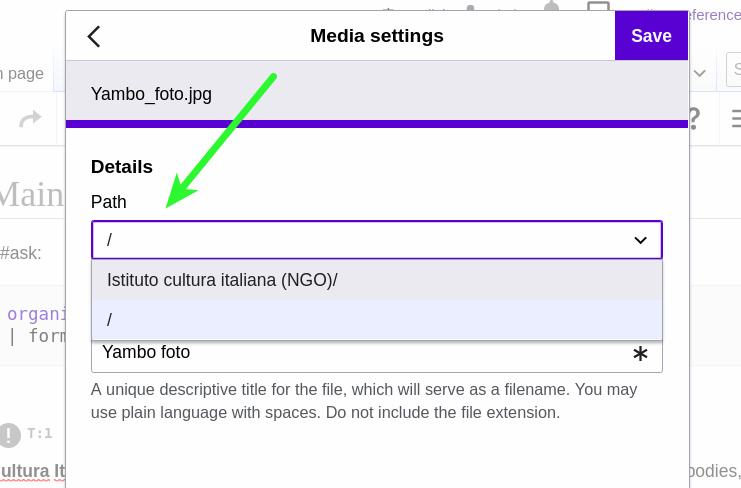This screenshot has height=488, width=741.
Task: Click the required asterisk indicator icon
Action: pyautogui.click(x=641, y=354)
